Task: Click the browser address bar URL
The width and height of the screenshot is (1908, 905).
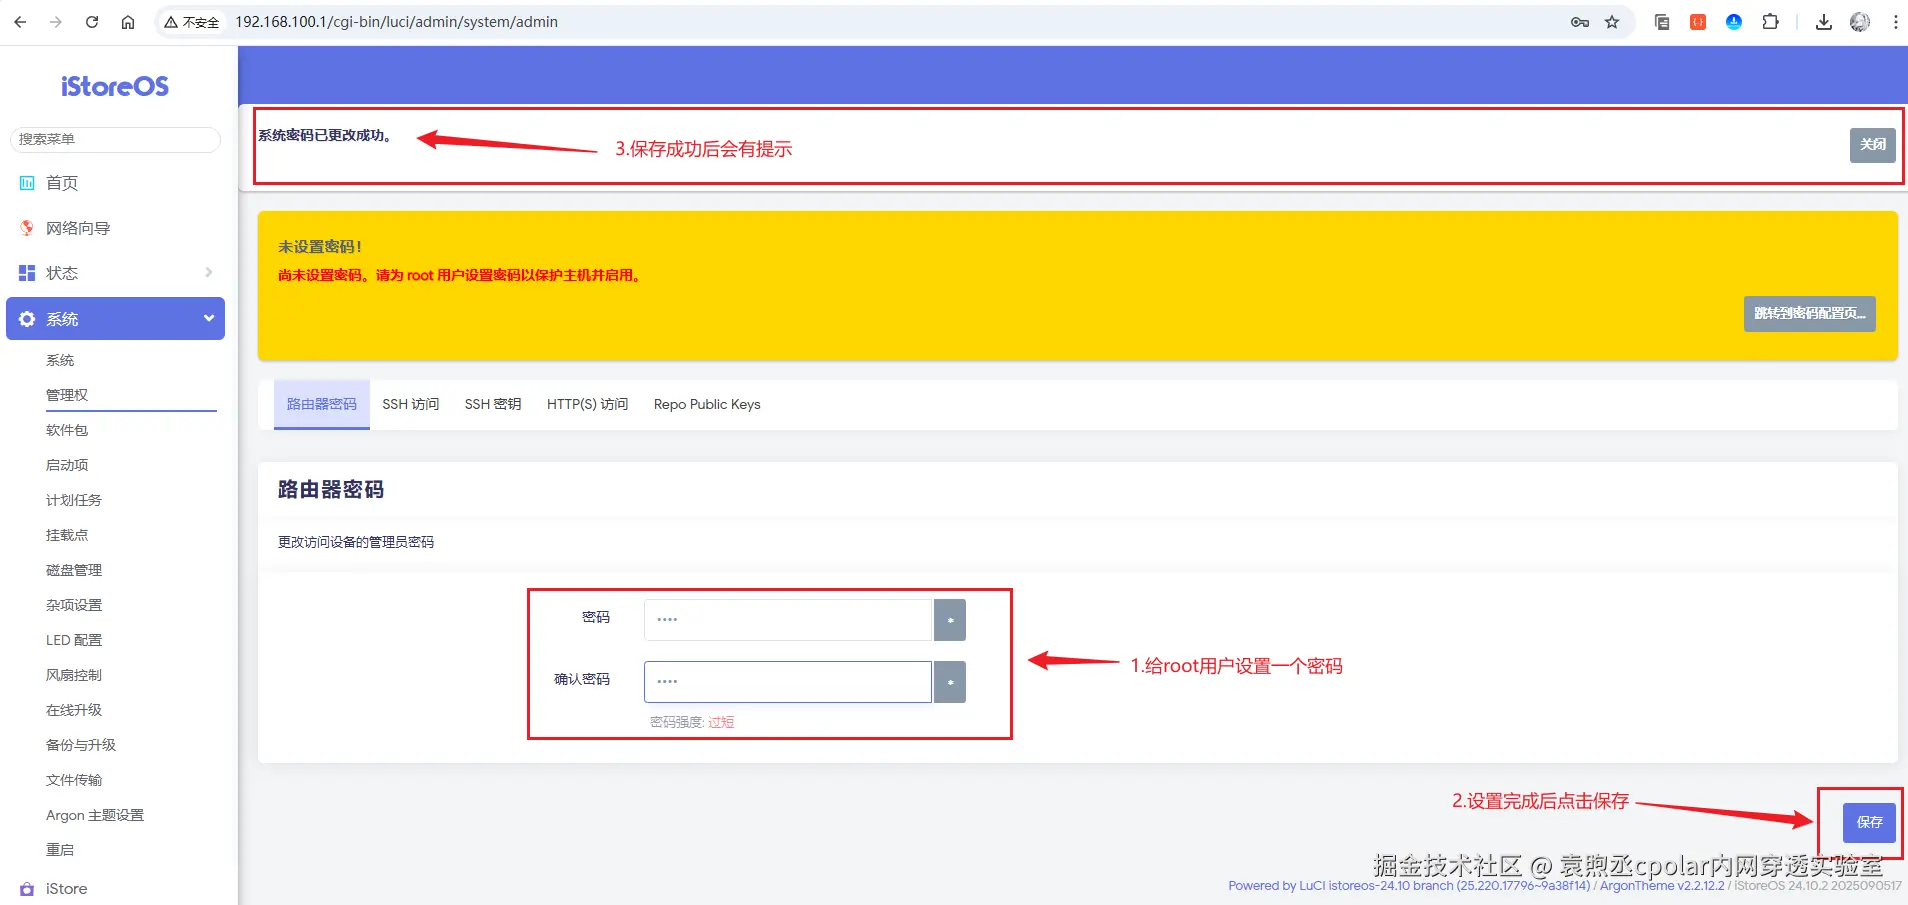Action: click(x=397, y=22)
